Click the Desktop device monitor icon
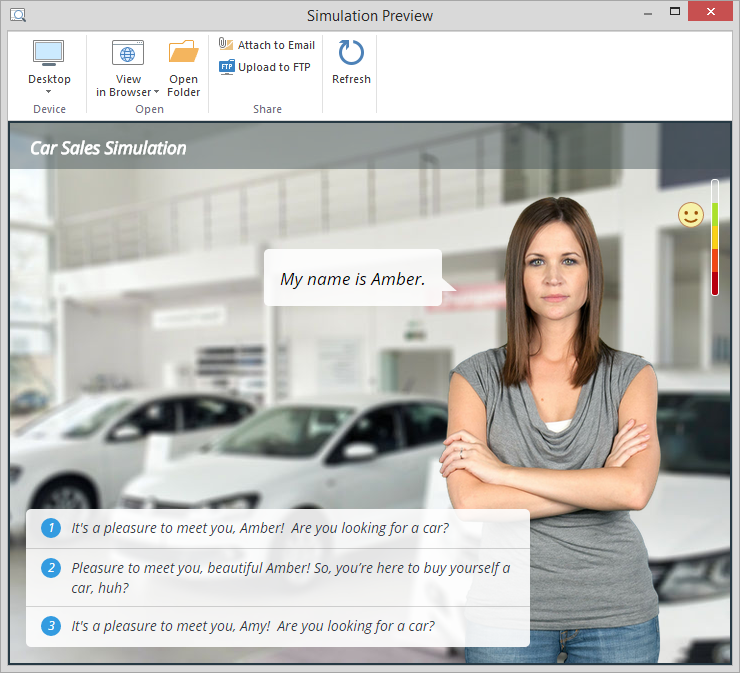Image resolution: width=740 pixels, height=673 pixels. [49, 53]
